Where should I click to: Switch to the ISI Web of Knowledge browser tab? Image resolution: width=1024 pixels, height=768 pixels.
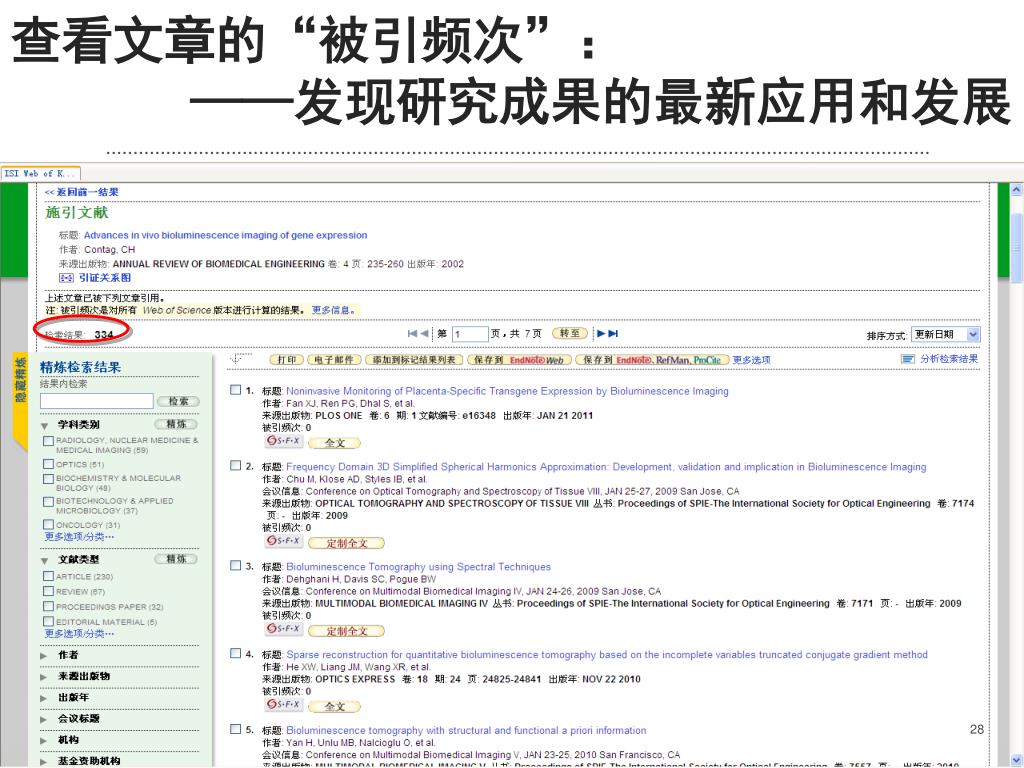click(39, 173)
